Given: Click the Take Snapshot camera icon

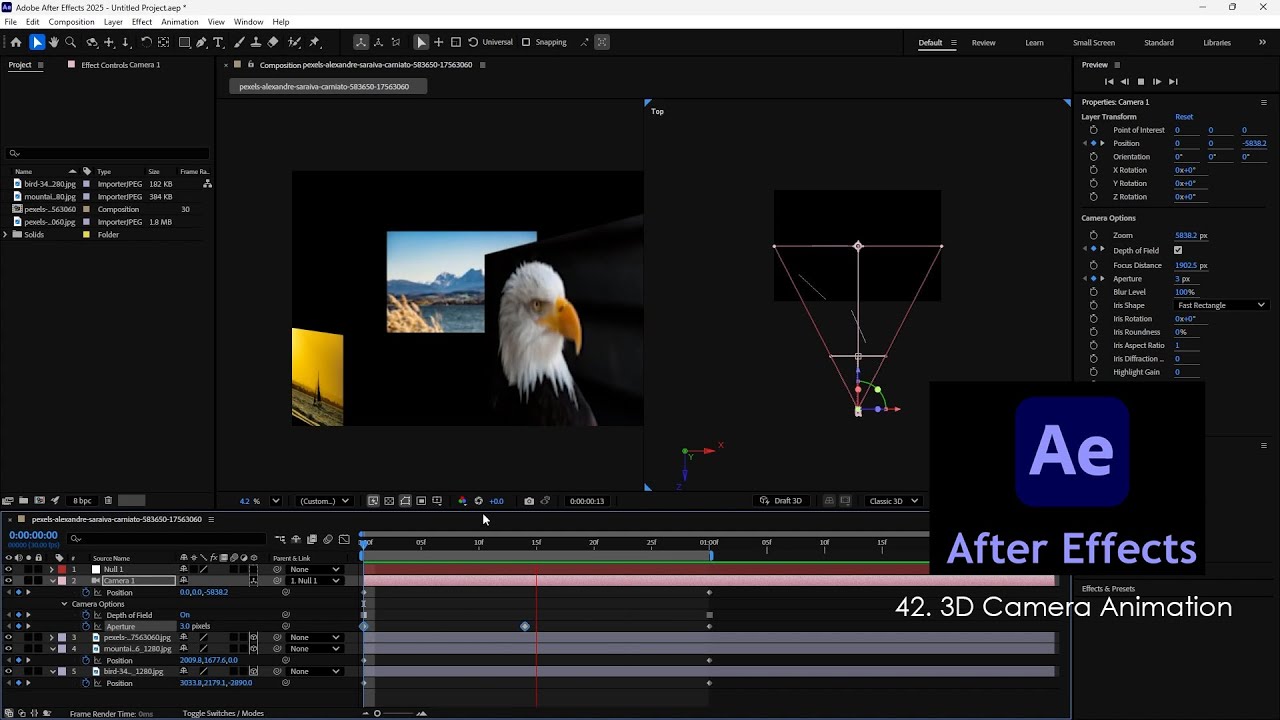Looking at the screenshot, I should coord(529,501).
